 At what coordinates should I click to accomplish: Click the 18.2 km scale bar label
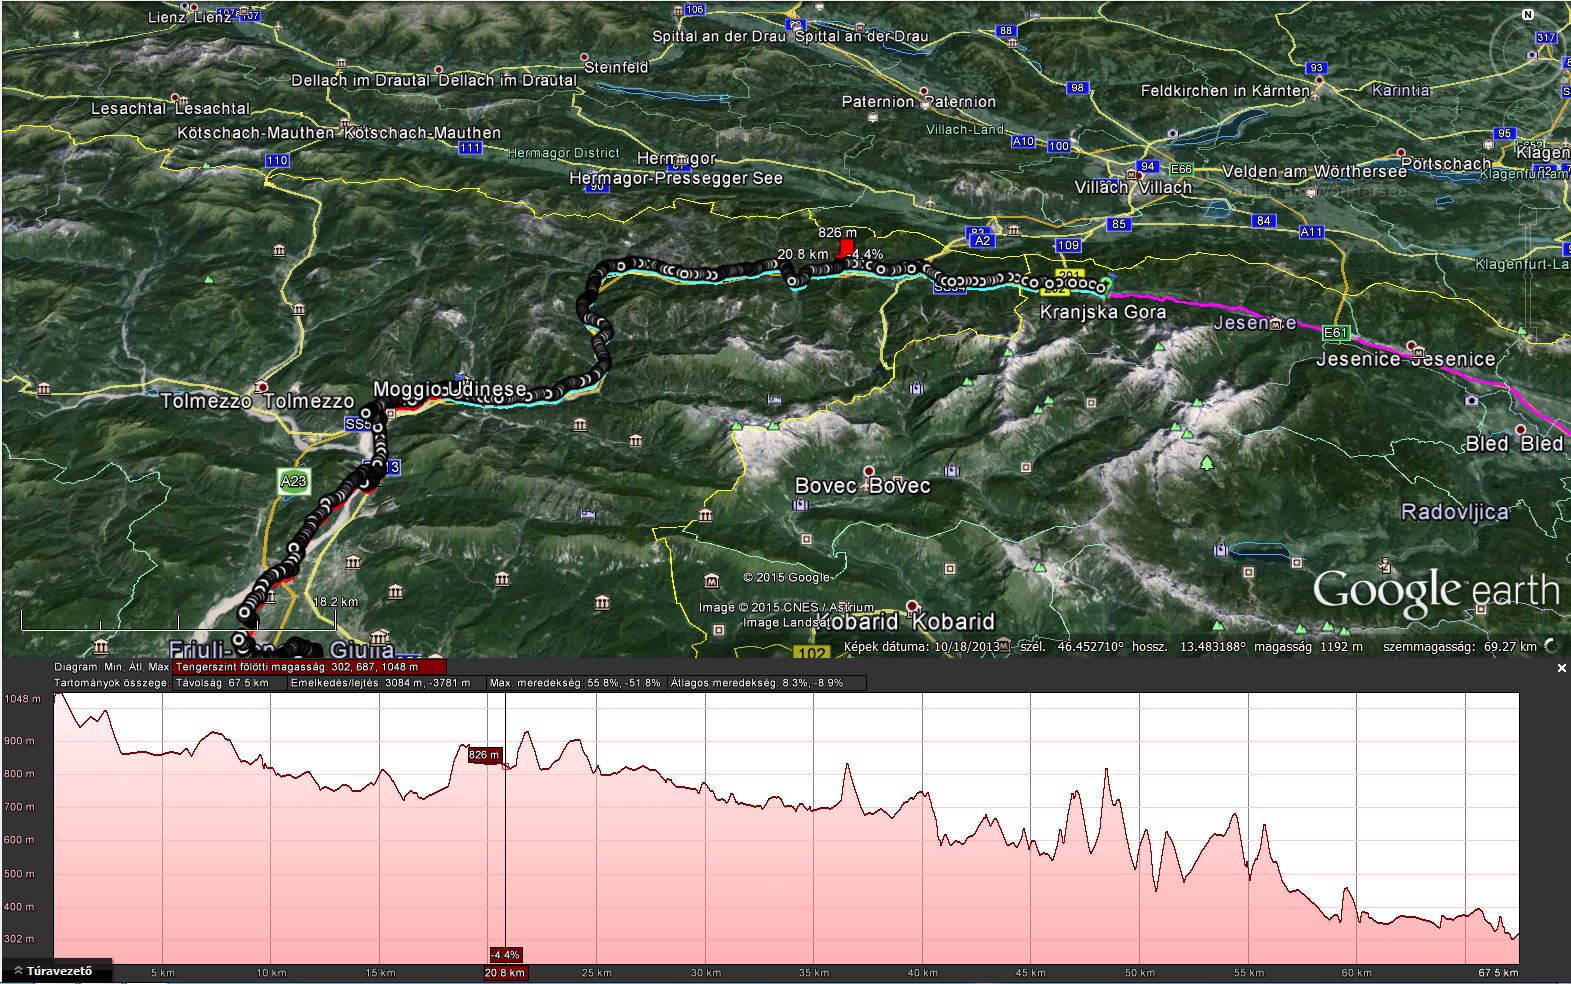point(335,602)
